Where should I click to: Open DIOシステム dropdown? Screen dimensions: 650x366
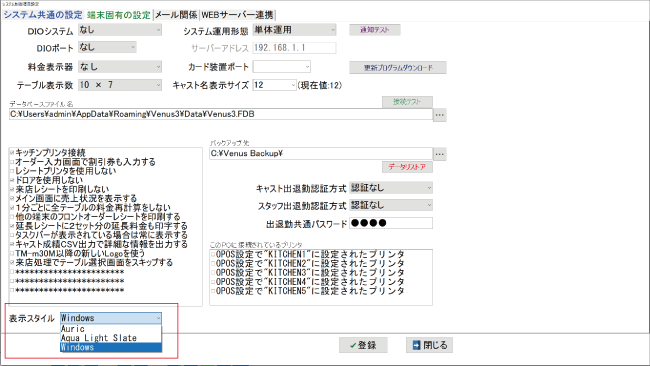(120, 30)
